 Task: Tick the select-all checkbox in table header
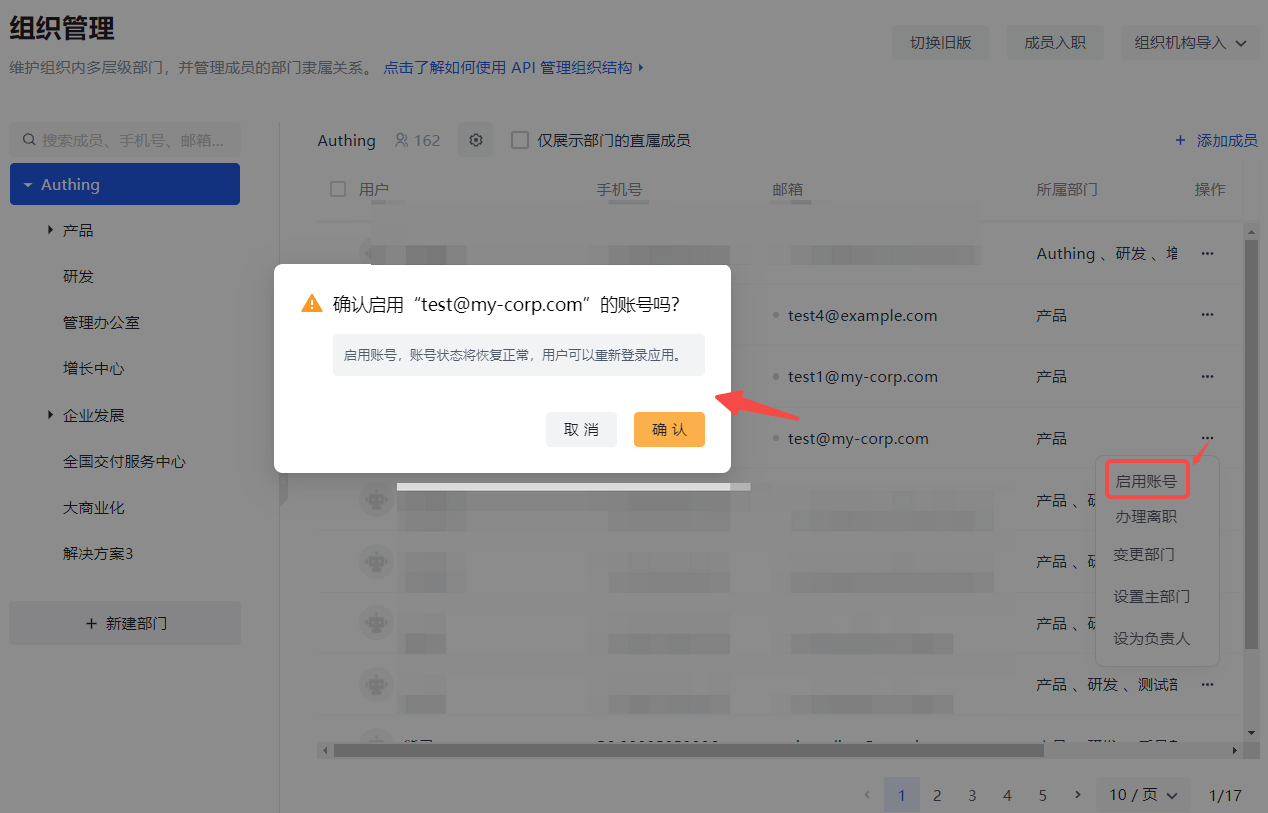coord(338,189)
